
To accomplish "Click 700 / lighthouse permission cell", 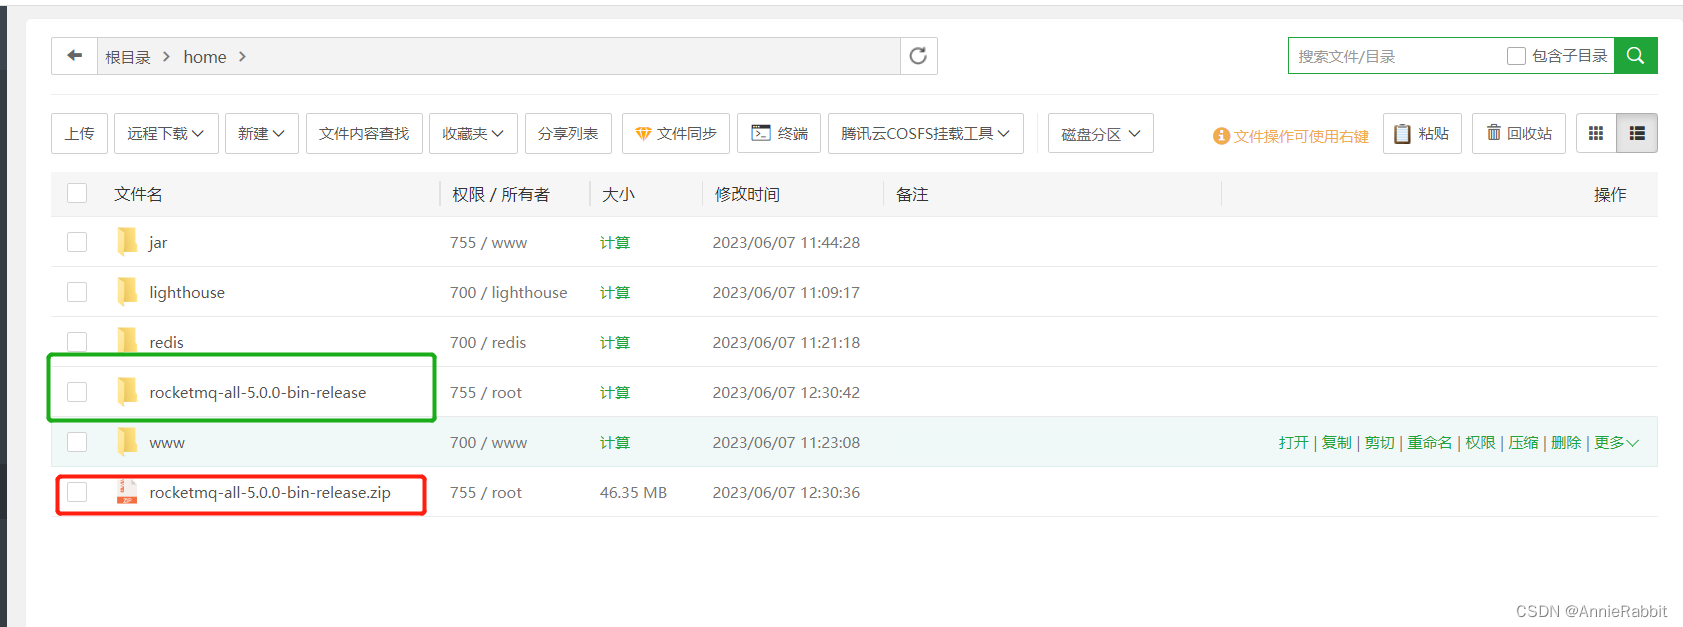I will coord(508,292).
